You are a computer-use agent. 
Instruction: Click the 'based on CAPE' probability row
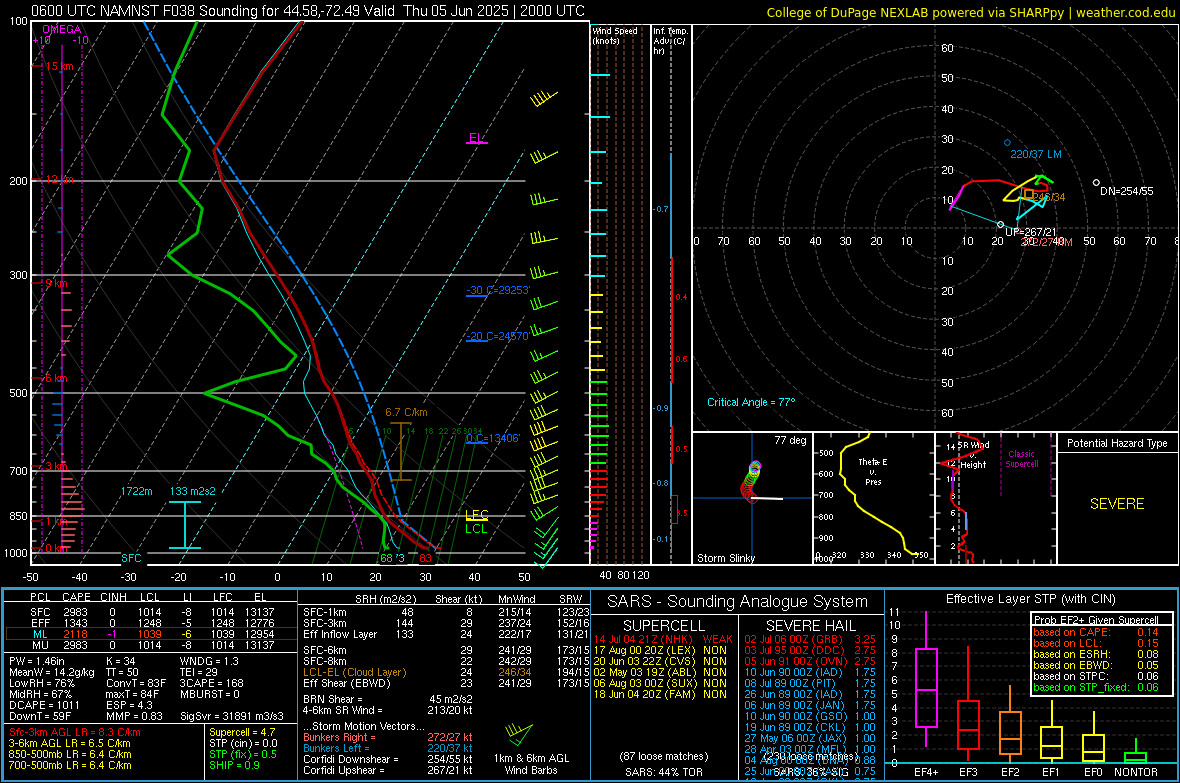[1096, 632]
